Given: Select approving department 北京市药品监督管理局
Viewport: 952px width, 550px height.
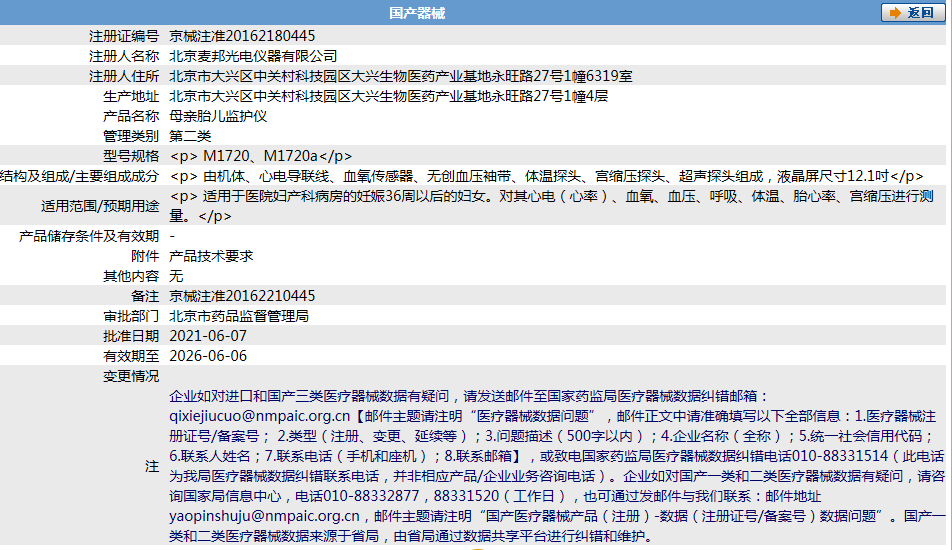Looking at the screenshot, I should [x=239, y=316].
